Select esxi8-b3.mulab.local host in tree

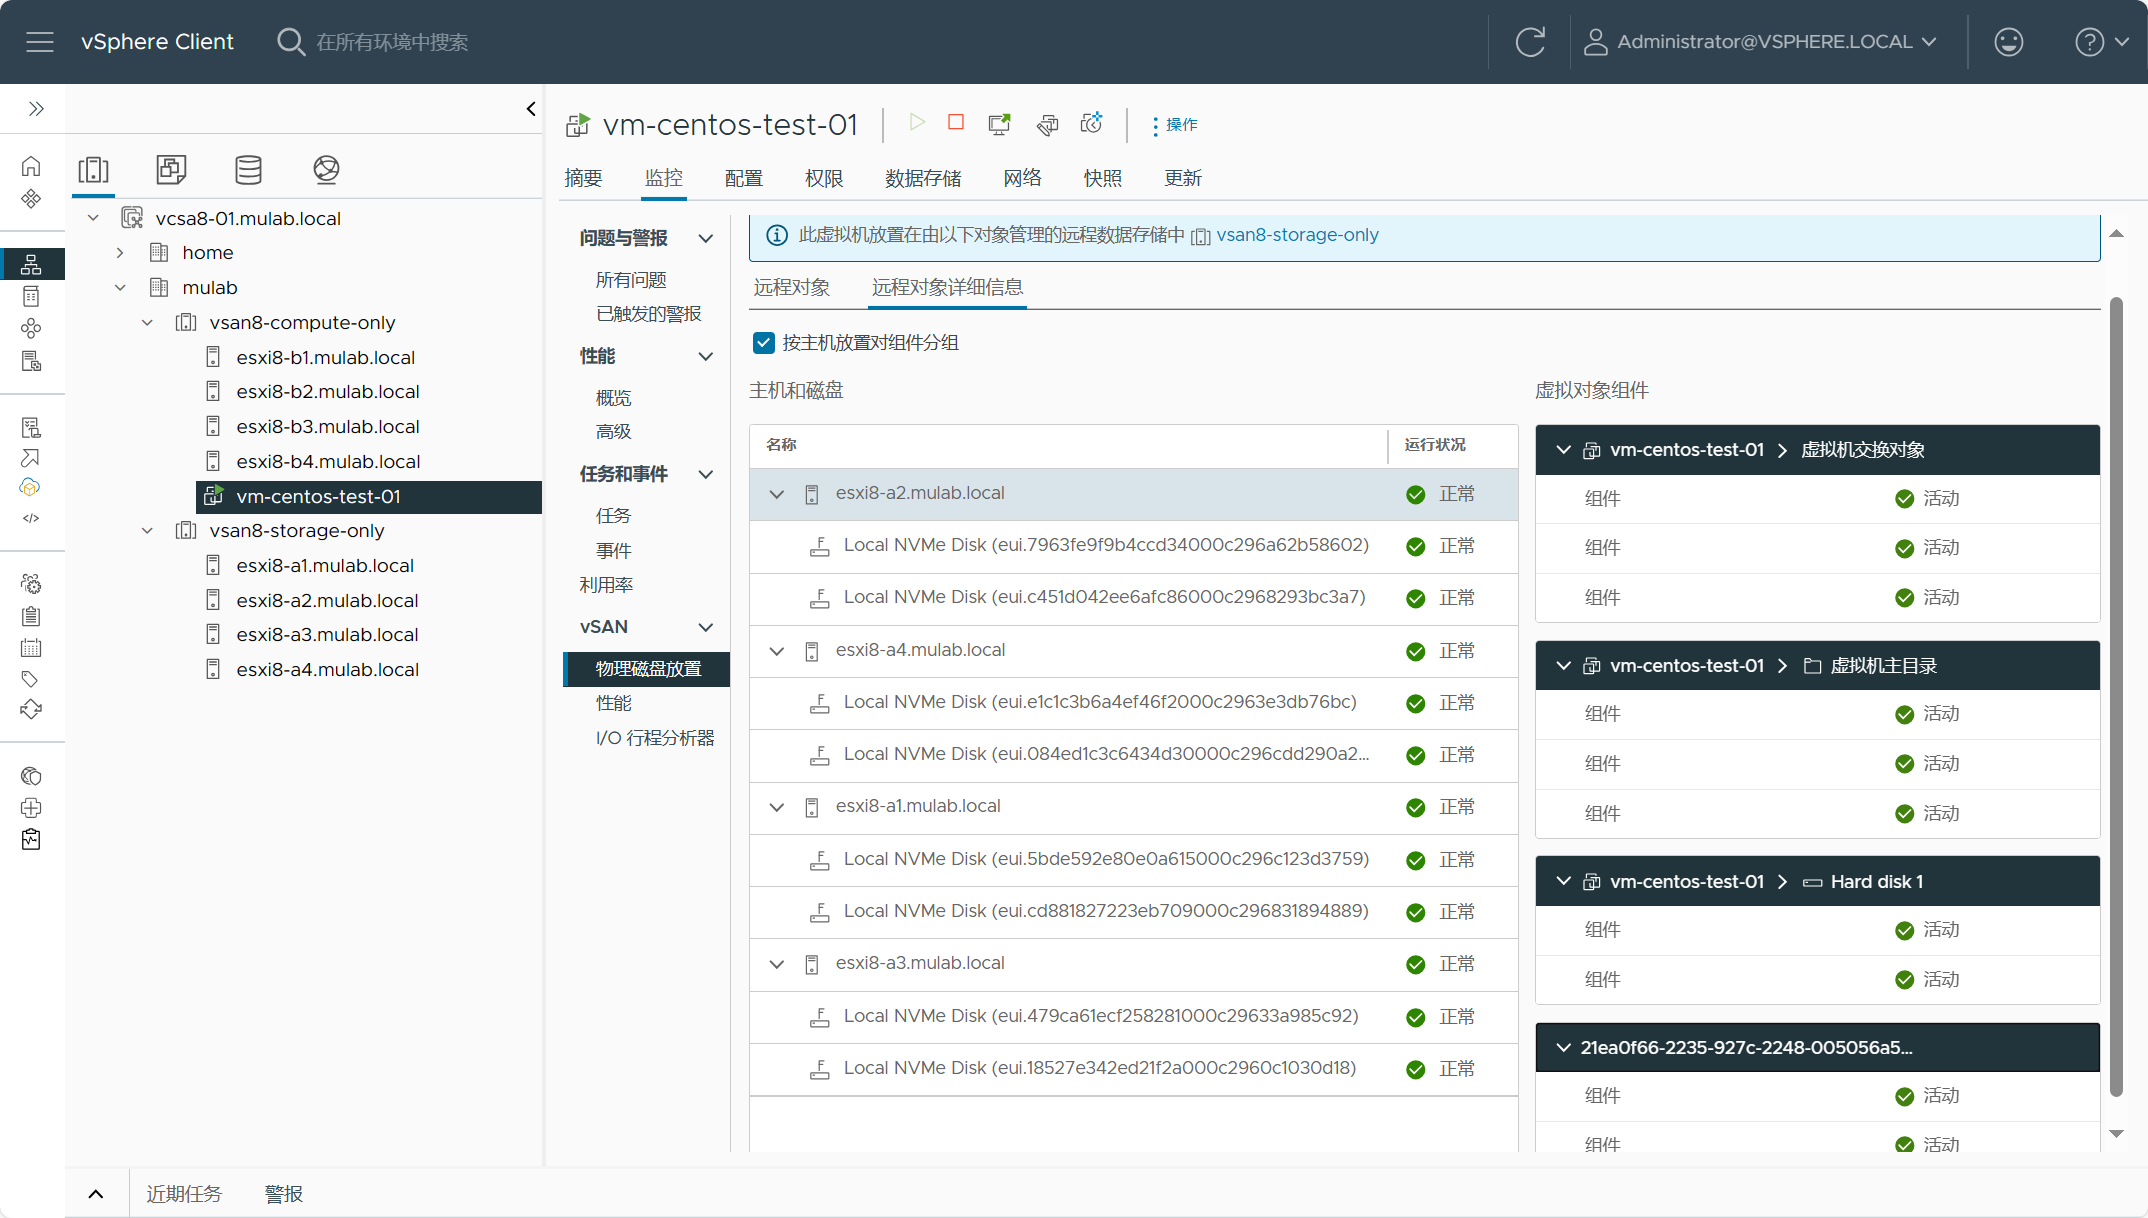tap(327, 427)
